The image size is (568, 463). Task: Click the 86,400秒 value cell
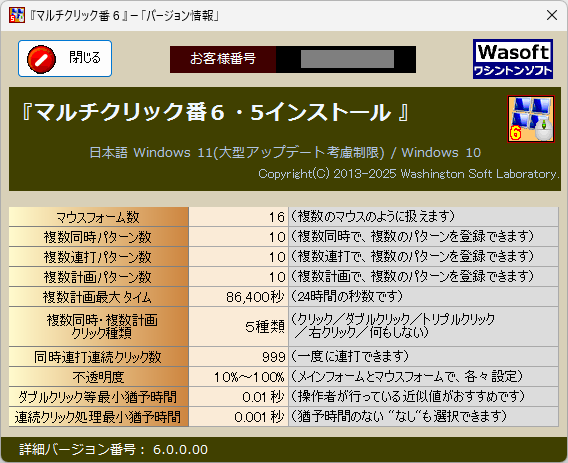pos(238,297)
